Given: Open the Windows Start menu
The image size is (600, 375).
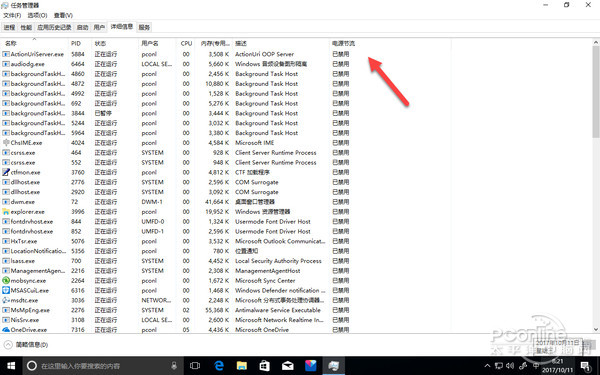Looking at the screenshot, I should (11, 366).
